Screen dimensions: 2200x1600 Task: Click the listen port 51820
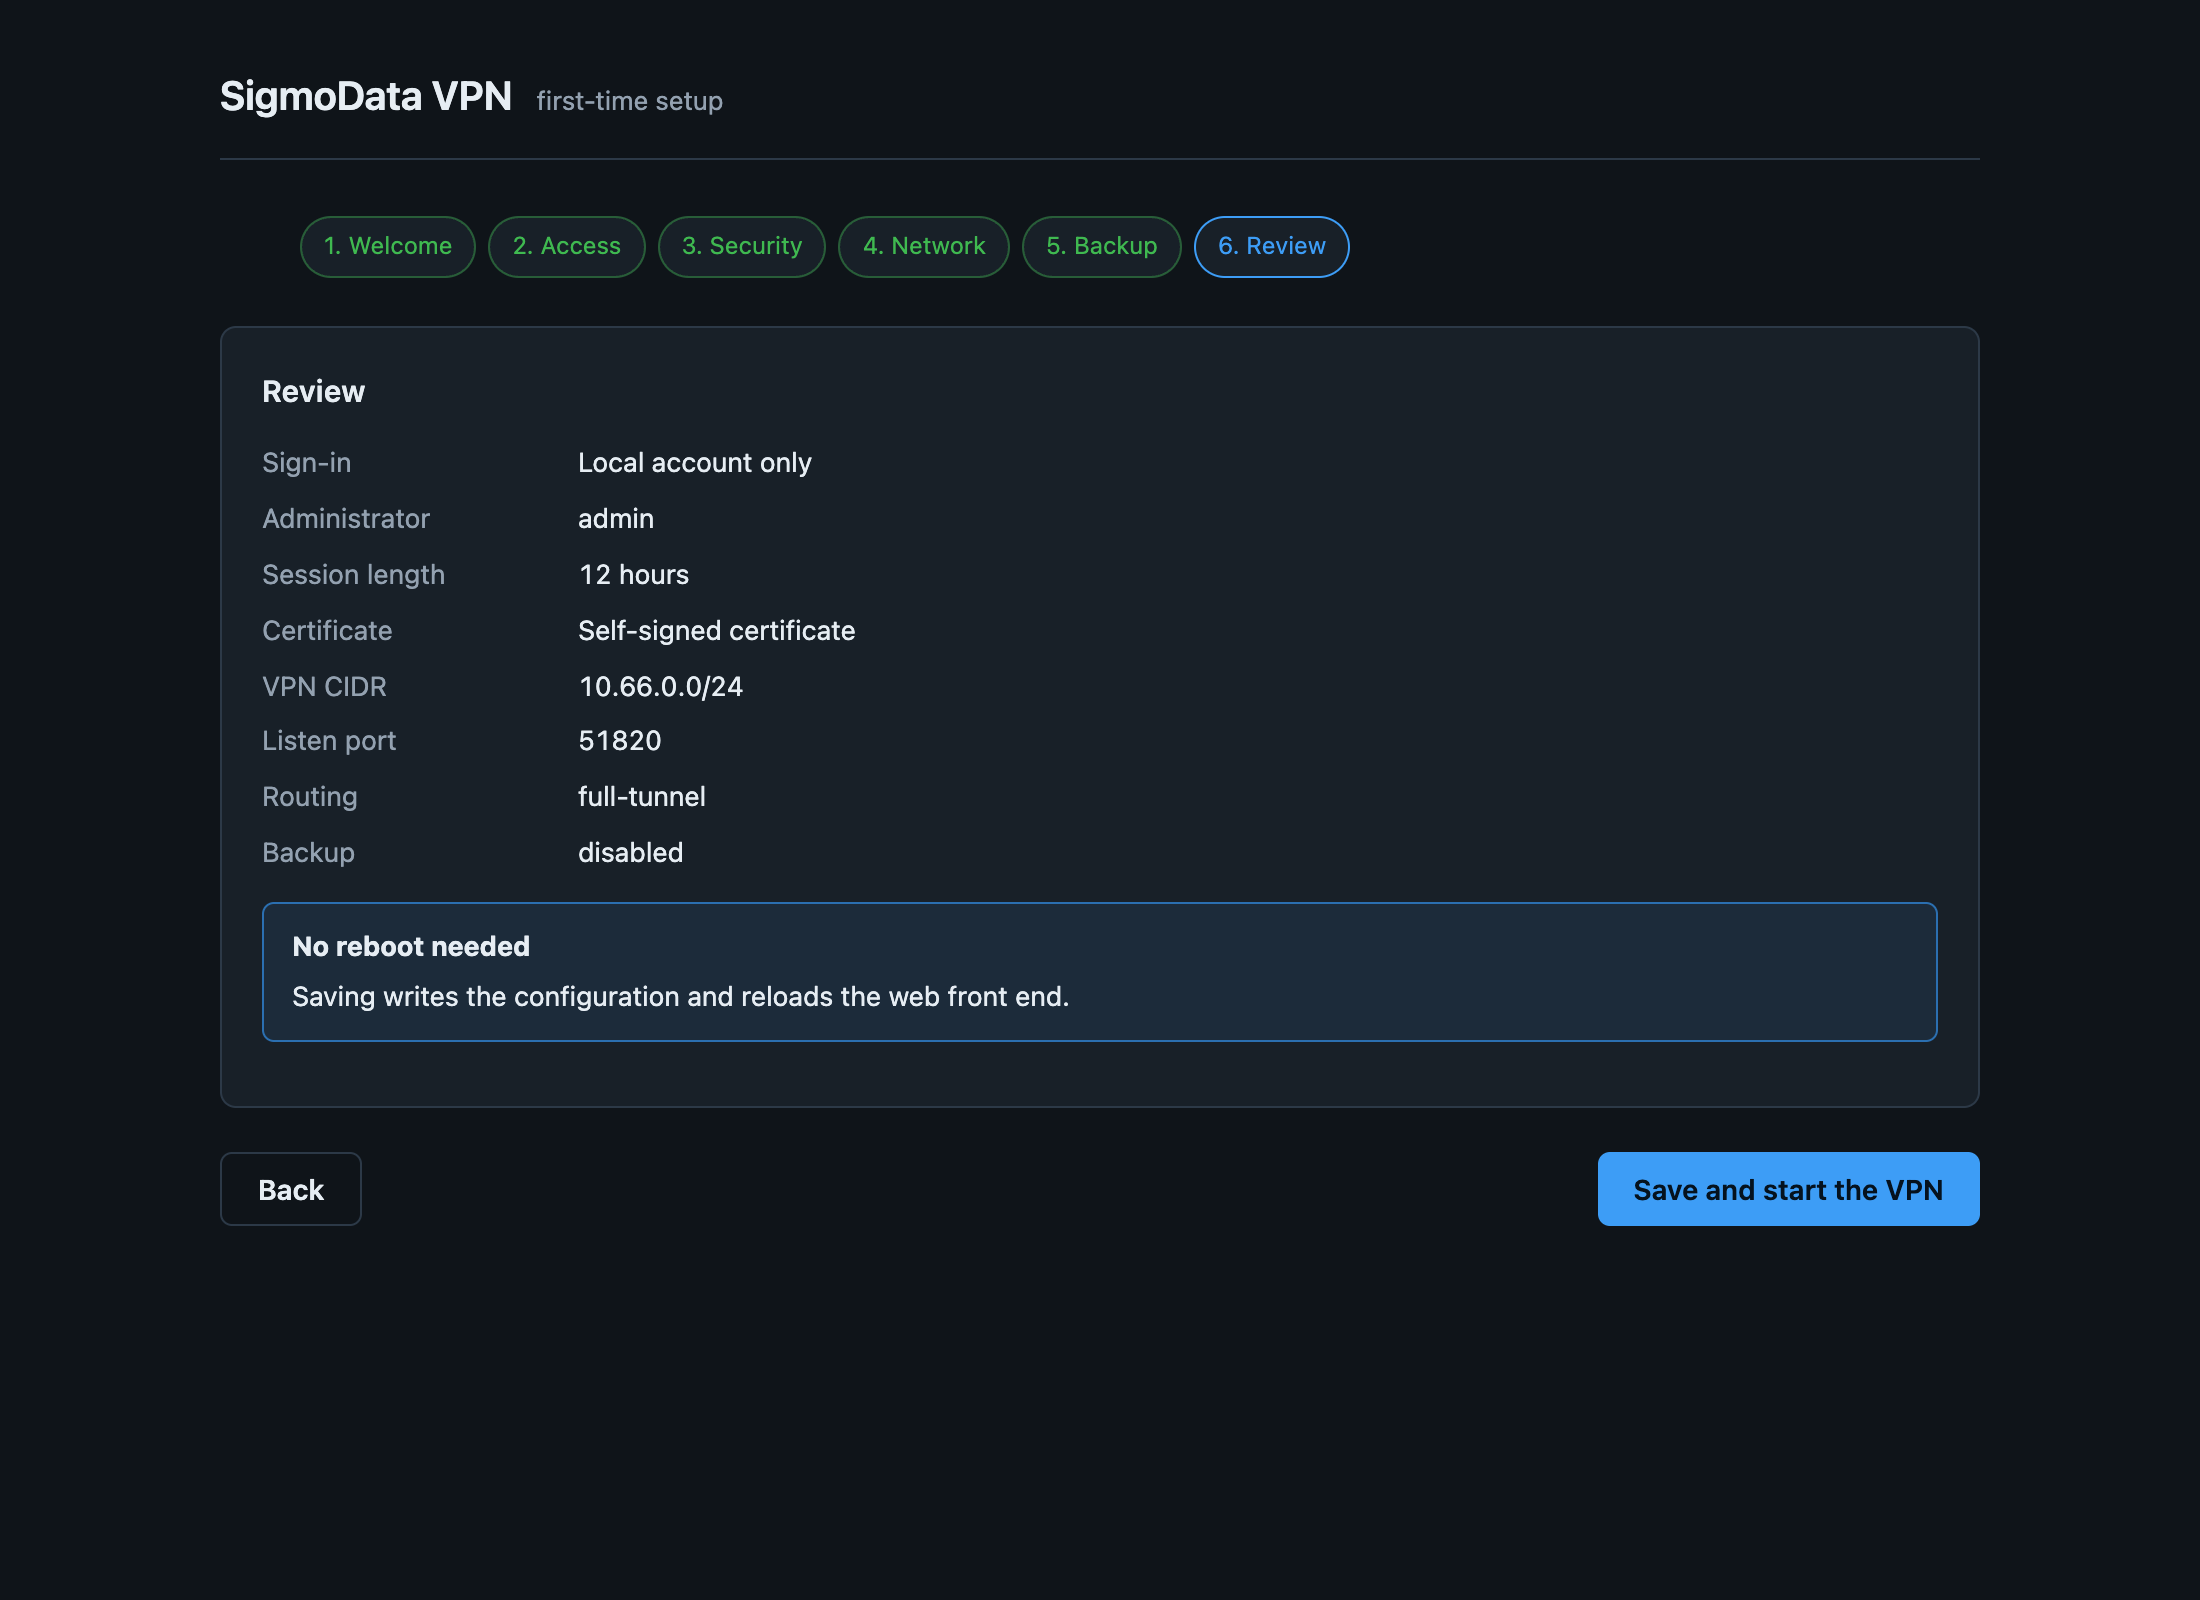(x=620, y=741)
